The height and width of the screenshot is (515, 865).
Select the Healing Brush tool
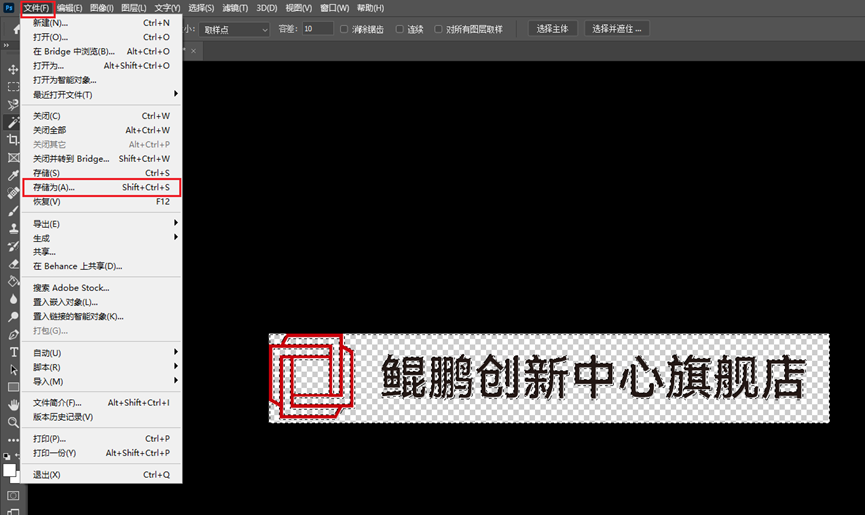(13, 193)
